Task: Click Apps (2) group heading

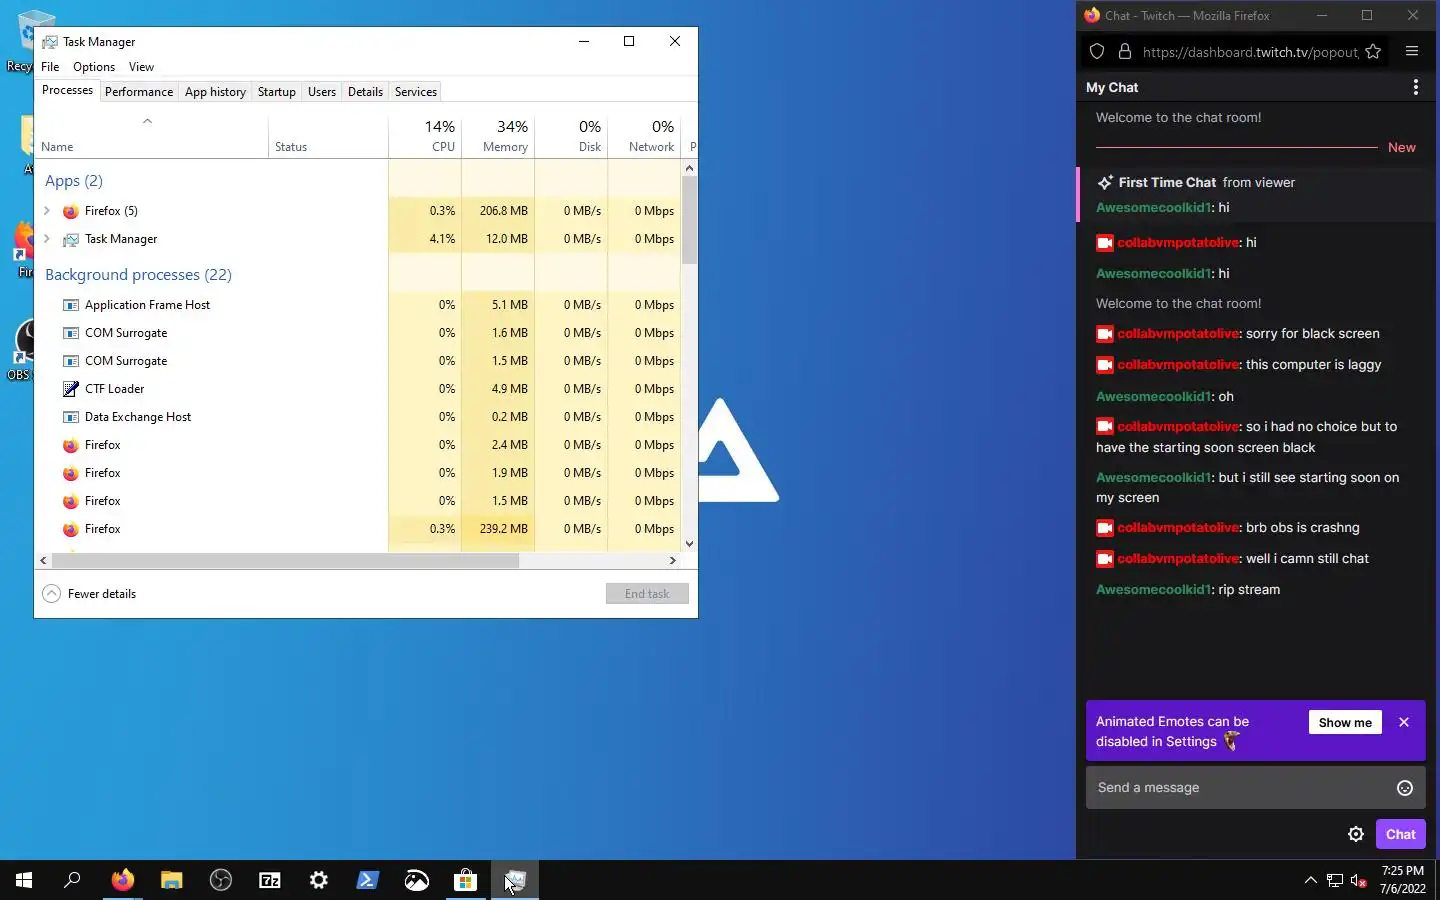Action: coord(74,181)
